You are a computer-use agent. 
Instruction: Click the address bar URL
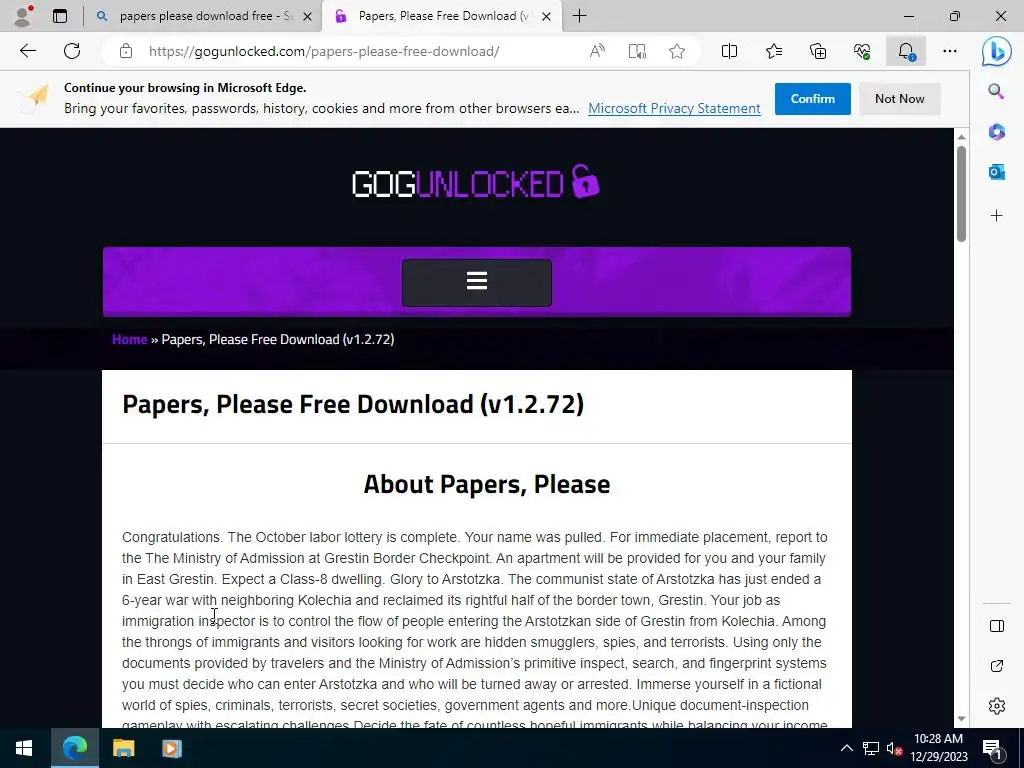coord(324,51)
